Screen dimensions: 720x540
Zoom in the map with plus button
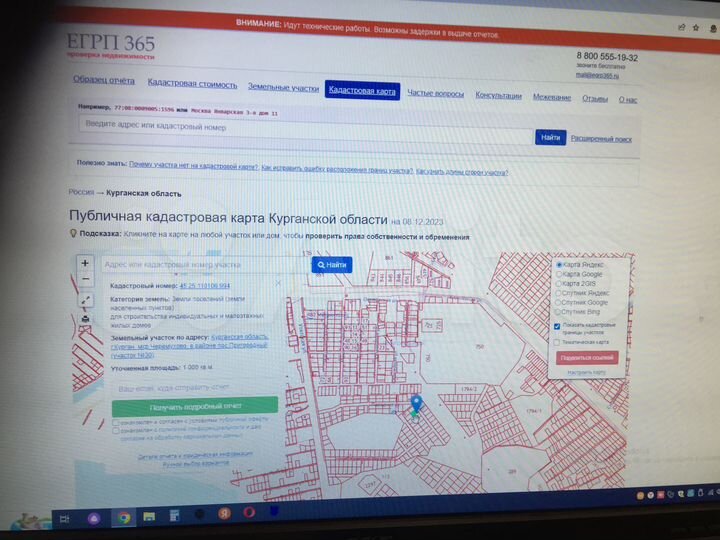(x=85, y=264)
